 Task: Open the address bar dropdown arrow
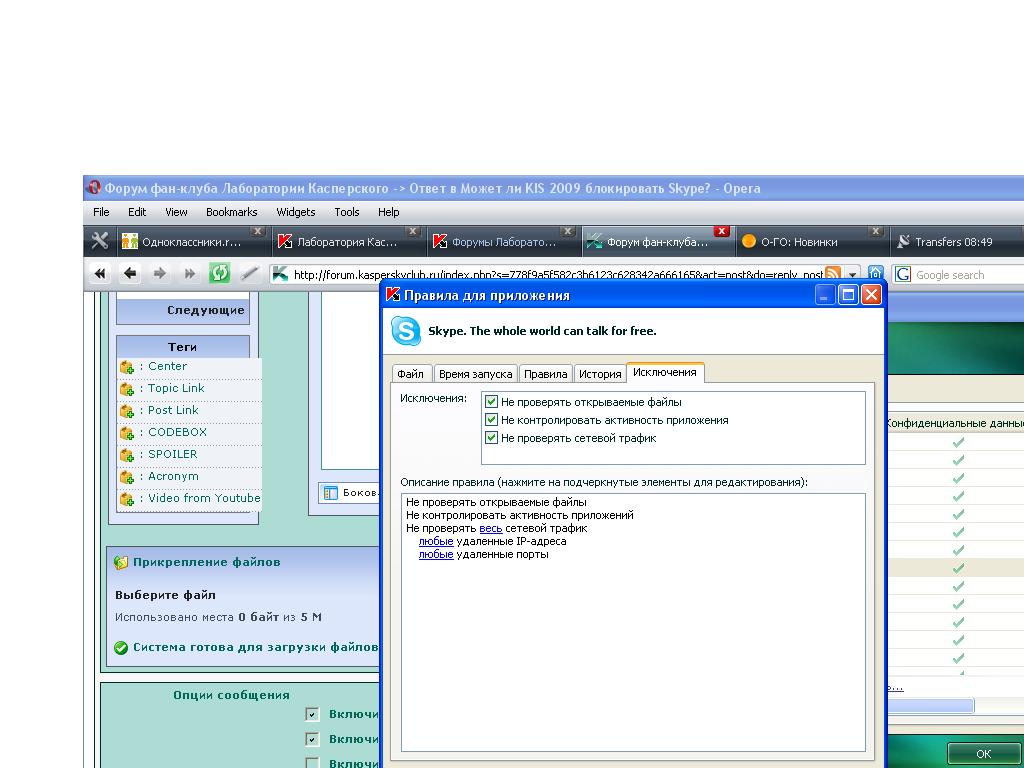(852, 275)
